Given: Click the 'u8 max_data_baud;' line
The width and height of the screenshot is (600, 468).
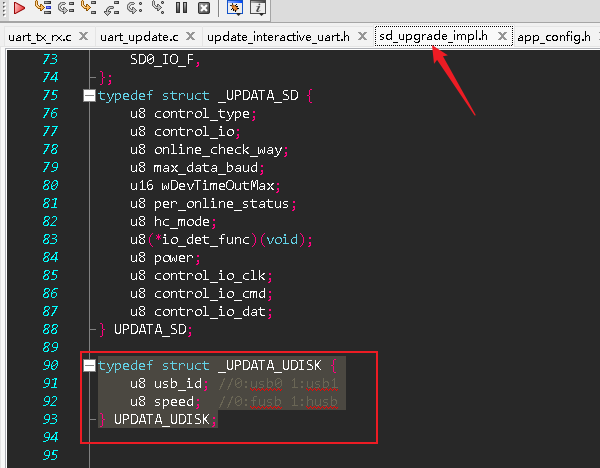Looking at the screenshot, I should point(197,168).
